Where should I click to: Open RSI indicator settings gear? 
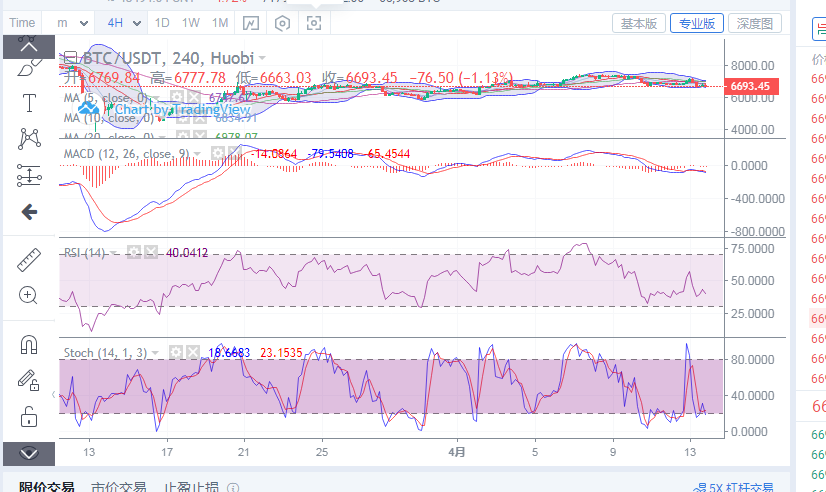[134, 252]
